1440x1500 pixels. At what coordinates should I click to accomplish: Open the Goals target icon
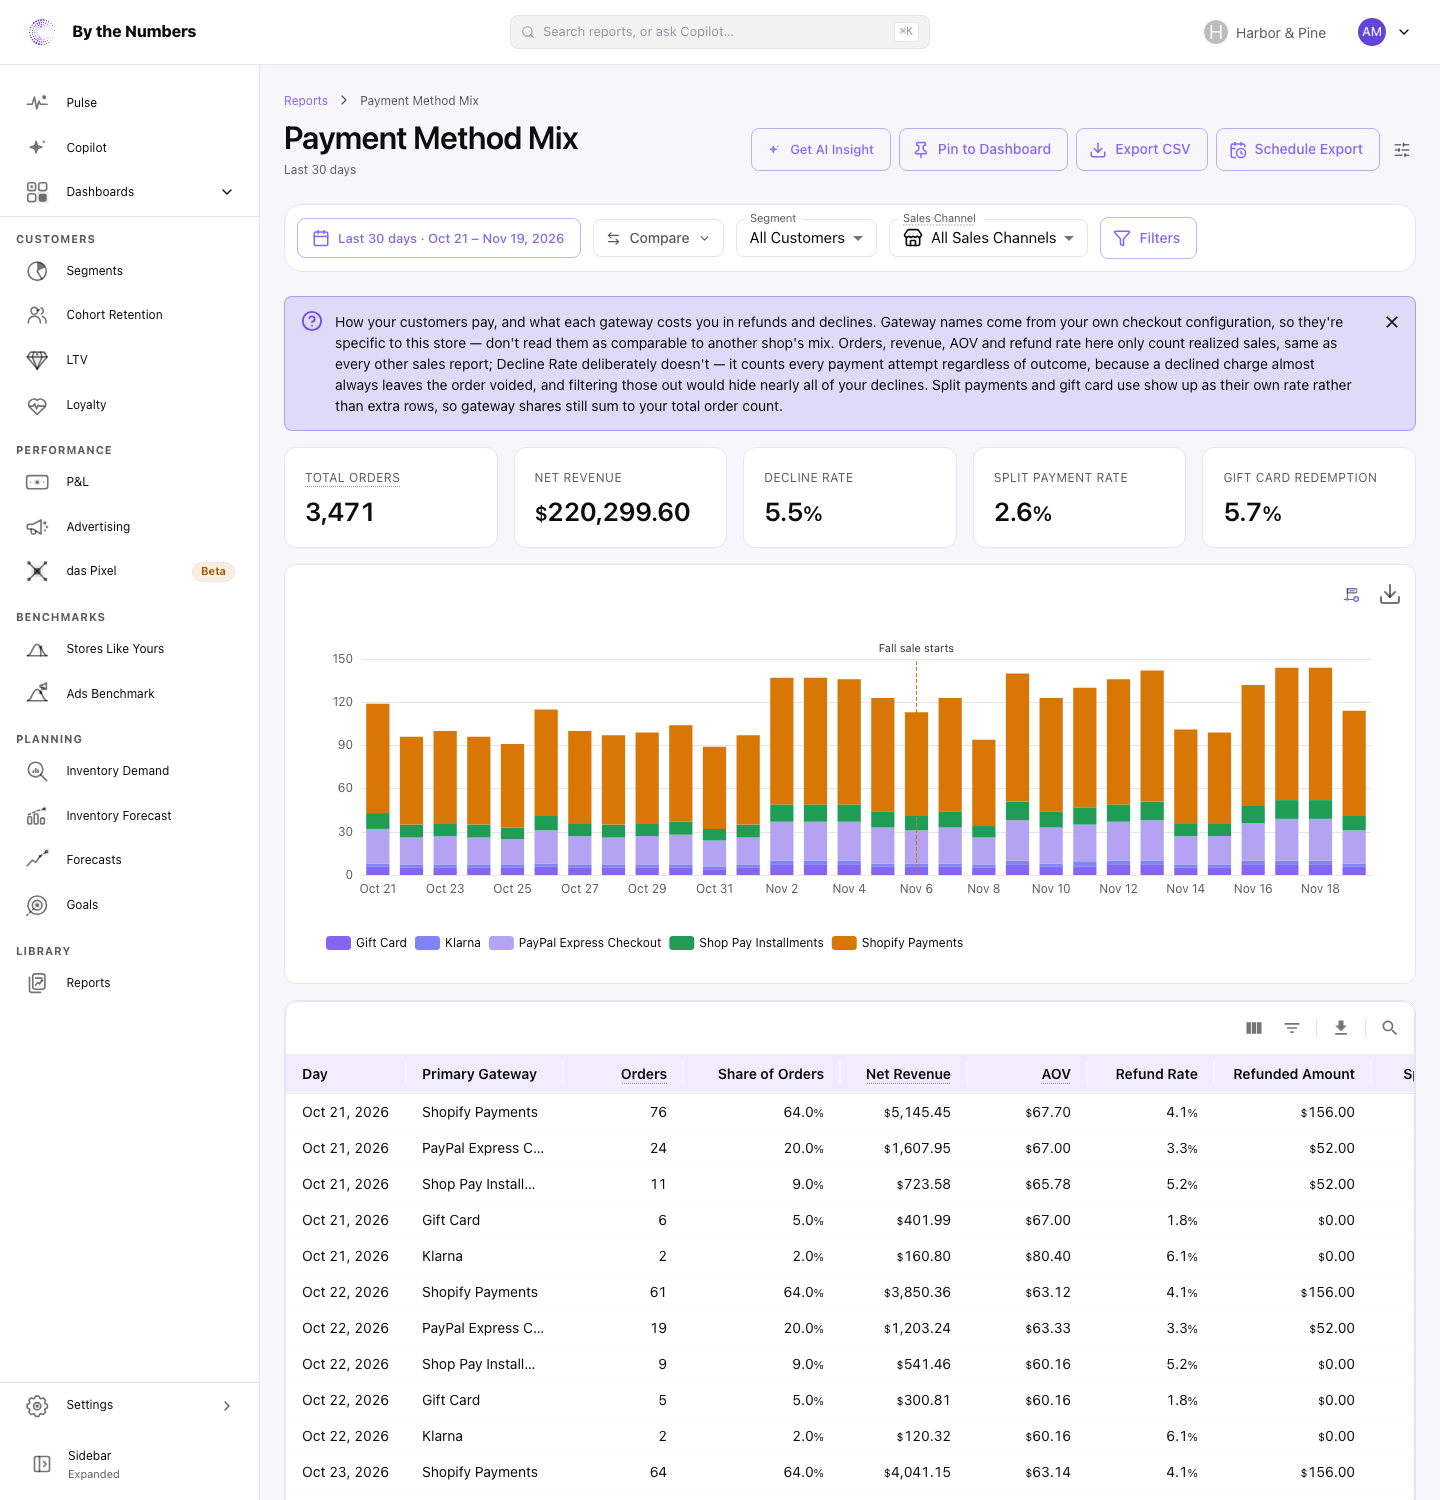coord(37,905)
